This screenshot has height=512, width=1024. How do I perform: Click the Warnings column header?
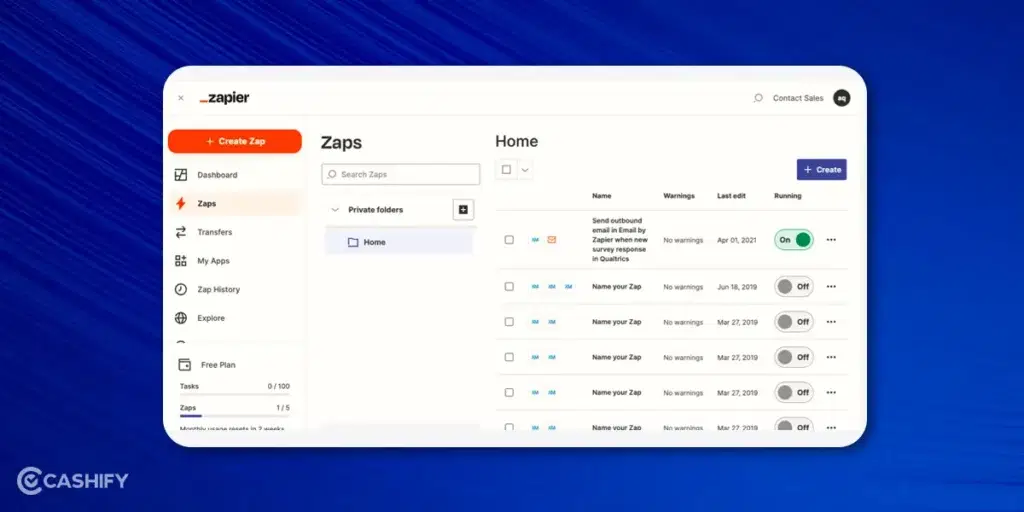click(x=679, y=196)
